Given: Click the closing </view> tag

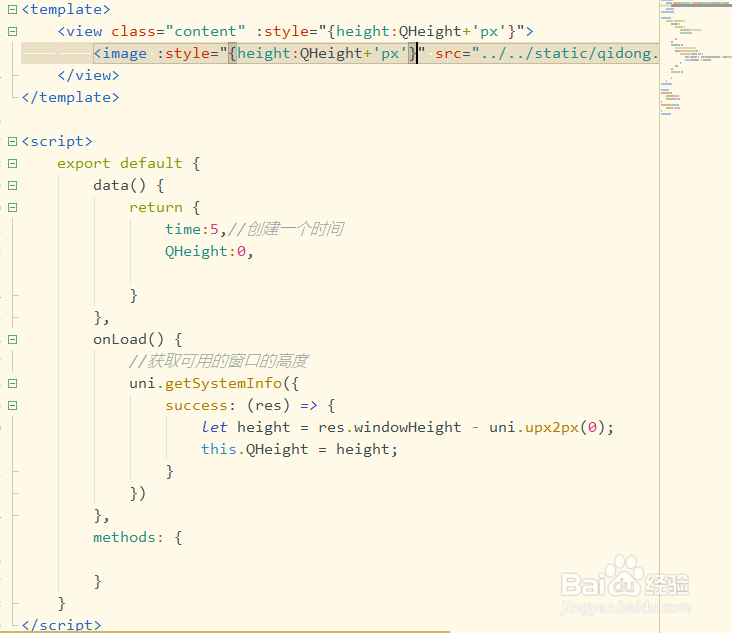Looking at the screenshot, I should pos(88,75).
